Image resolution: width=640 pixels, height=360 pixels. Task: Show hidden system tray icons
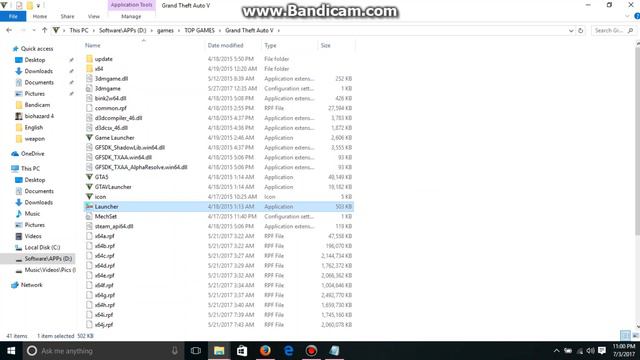[x=556, y=351]
